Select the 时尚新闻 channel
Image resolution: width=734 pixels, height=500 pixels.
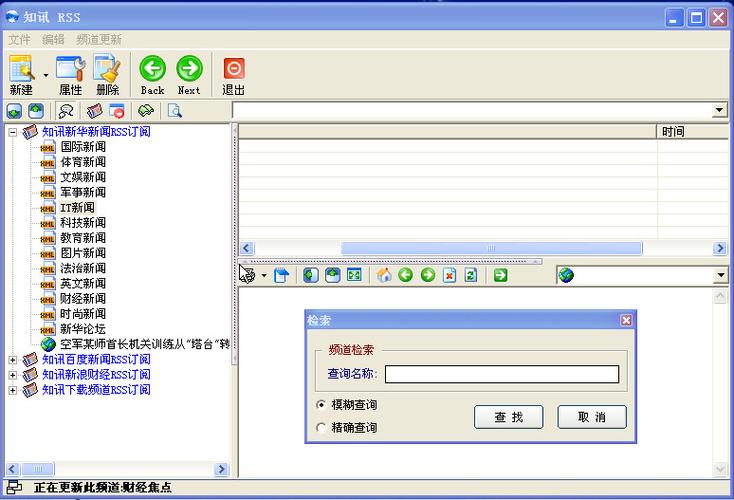click(83, 314)
